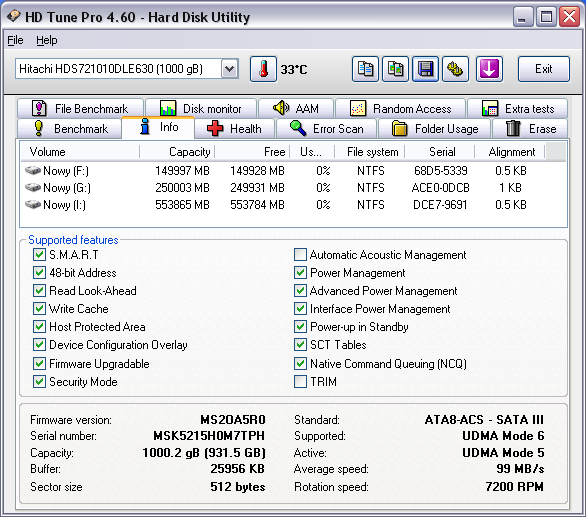The height and width of the screenshot is (517, 586).
Task: Switch to the Error Scan tab
Action: click(326, 129)
